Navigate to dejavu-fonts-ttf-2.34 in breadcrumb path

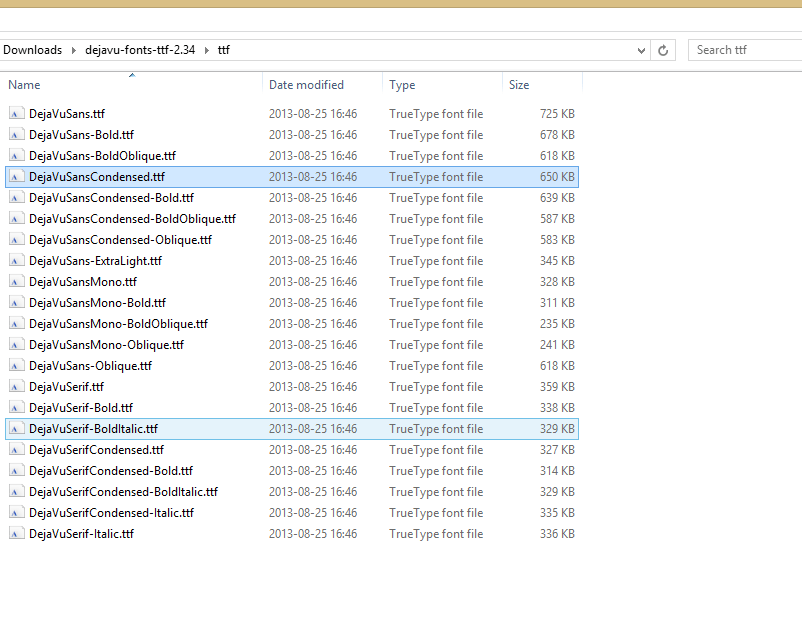140,50
